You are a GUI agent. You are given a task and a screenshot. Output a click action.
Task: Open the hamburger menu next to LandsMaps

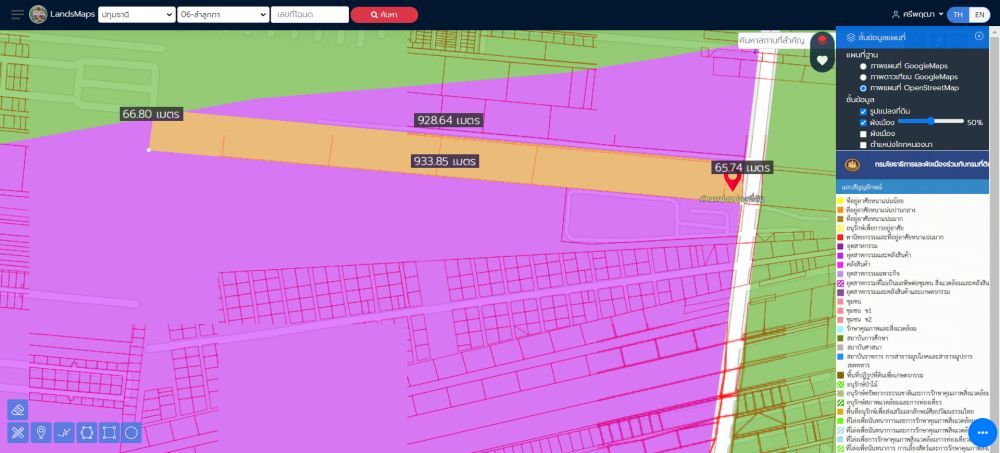17,15
